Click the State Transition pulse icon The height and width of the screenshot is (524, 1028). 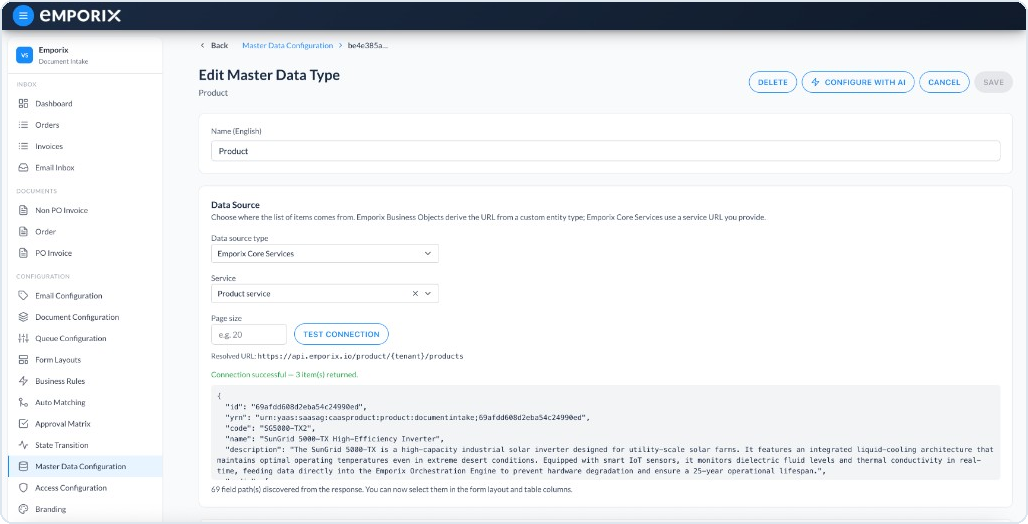(x=23, y=445)
